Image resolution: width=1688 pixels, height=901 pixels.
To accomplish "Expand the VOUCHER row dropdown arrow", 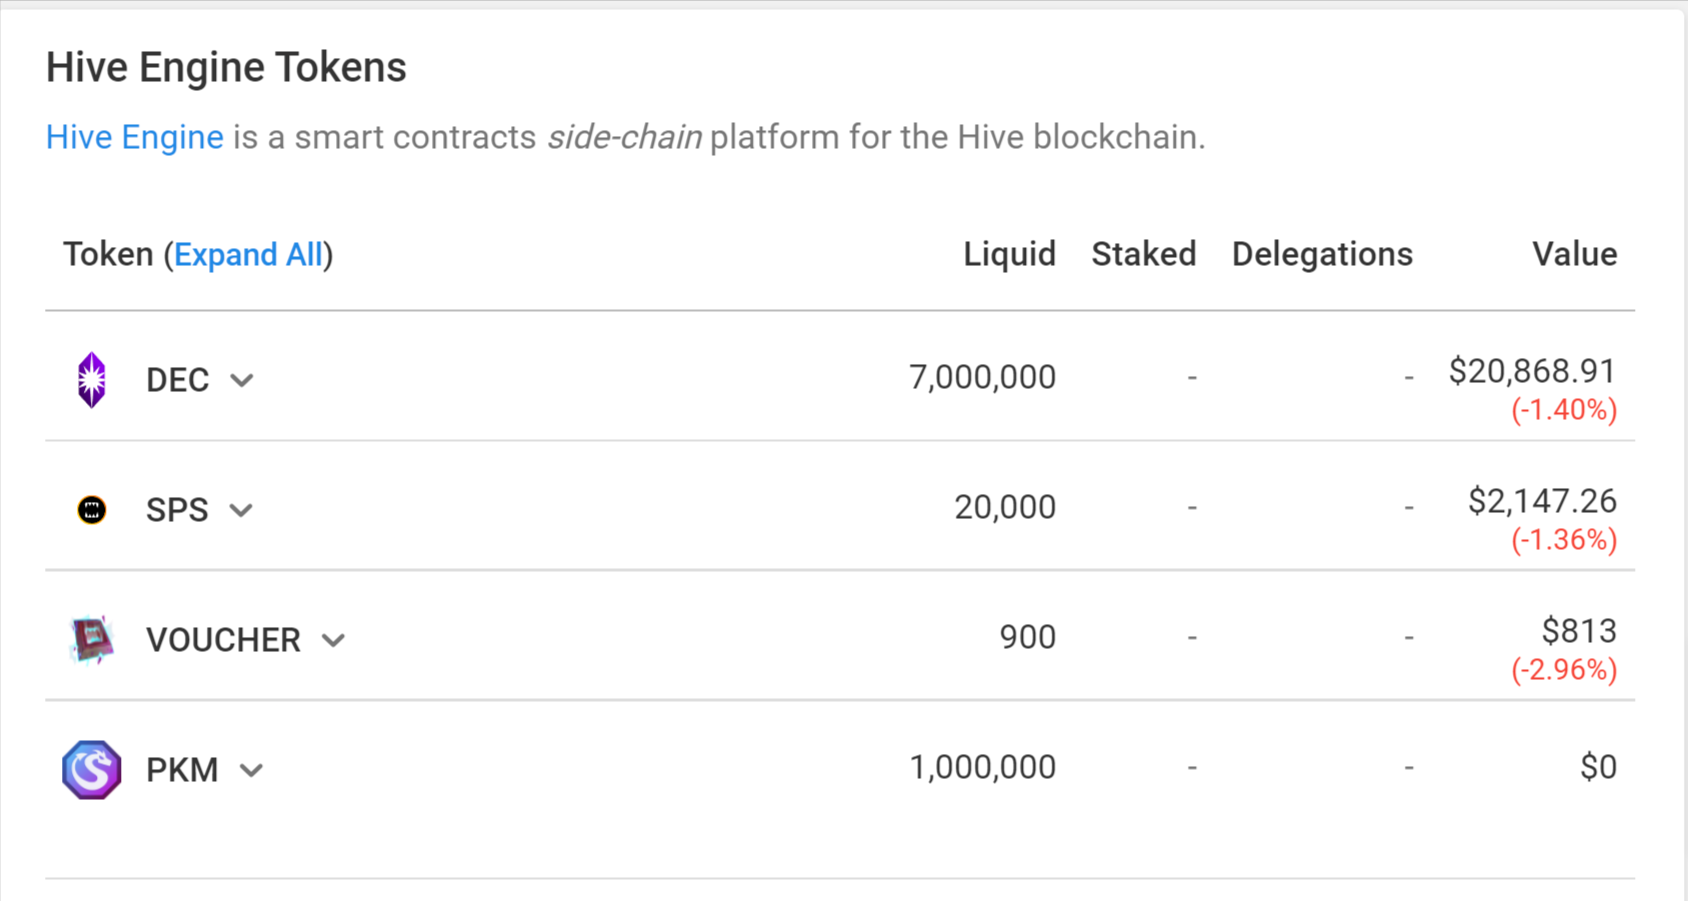I will point(334,641).
